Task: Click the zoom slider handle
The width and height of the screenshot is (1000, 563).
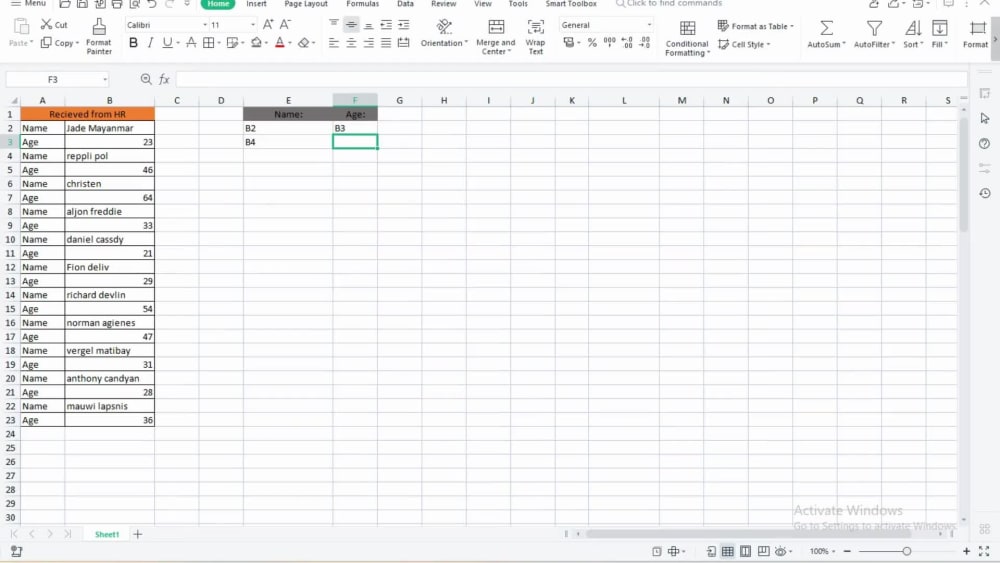Action: 906,551
